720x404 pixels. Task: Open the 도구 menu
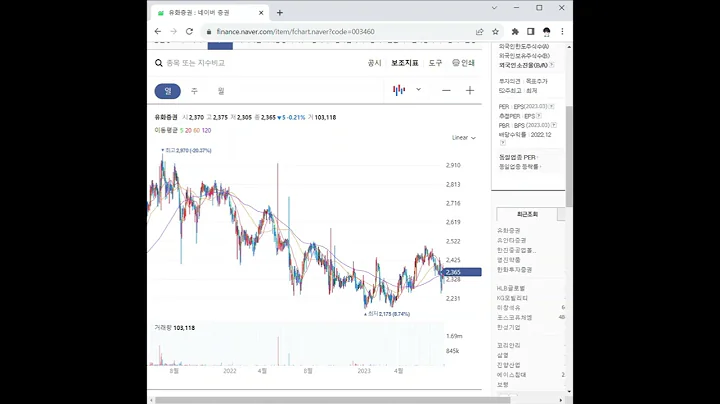click(x=435, y=63)
